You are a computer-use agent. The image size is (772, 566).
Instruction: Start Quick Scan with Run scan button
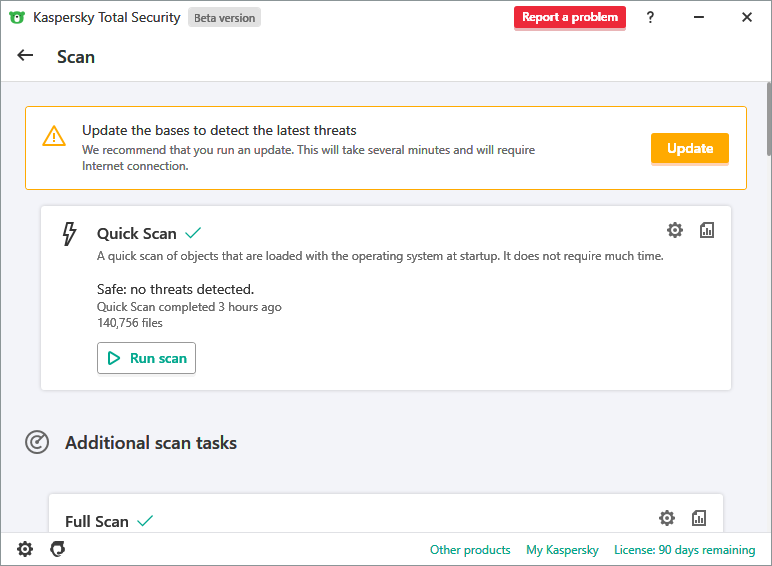[x=146, y=358]
